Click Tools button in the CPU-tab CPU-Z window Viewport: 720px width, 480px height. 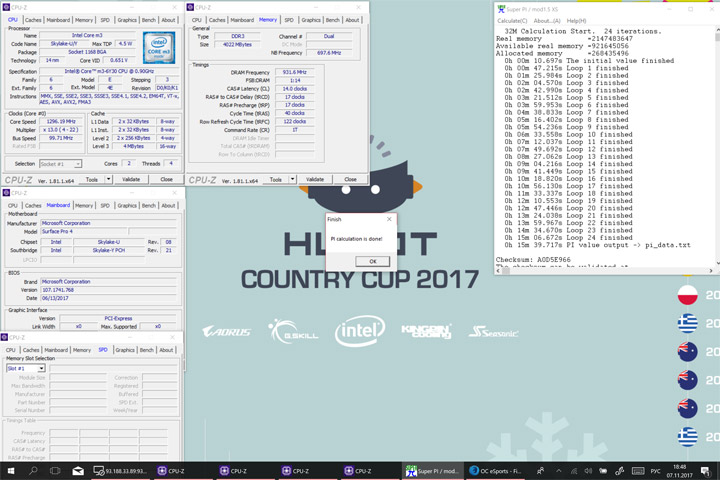pyautogui.click(x=92, y=180)
